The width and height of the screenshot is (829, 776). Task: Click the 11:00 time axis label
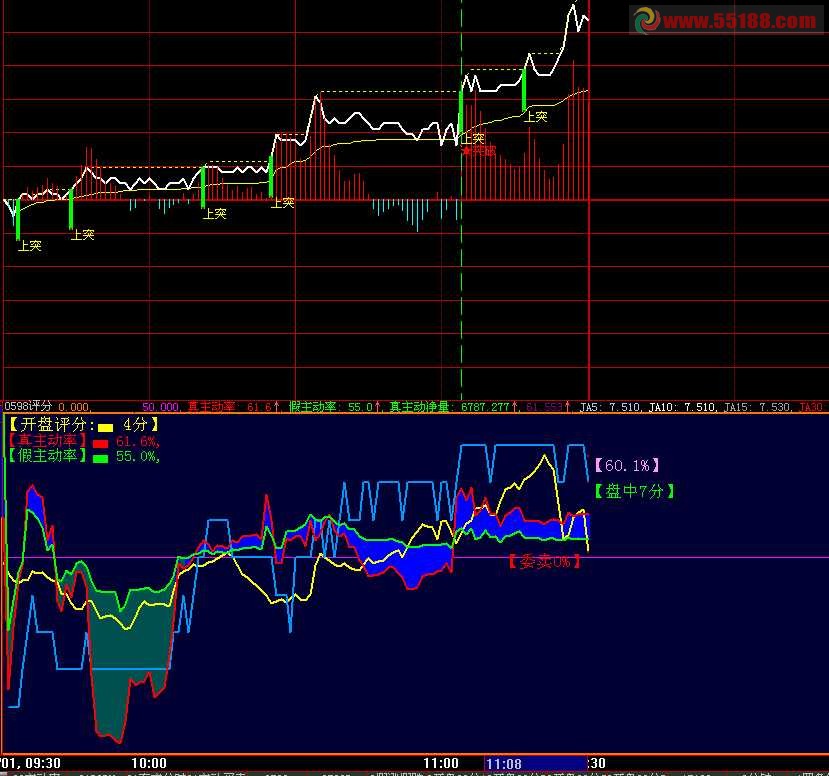click(x=441, y=763)
